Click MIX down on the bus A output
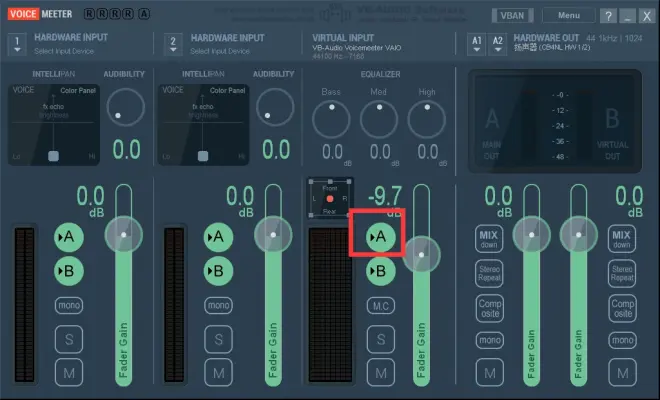 click(x=488, y=239)
